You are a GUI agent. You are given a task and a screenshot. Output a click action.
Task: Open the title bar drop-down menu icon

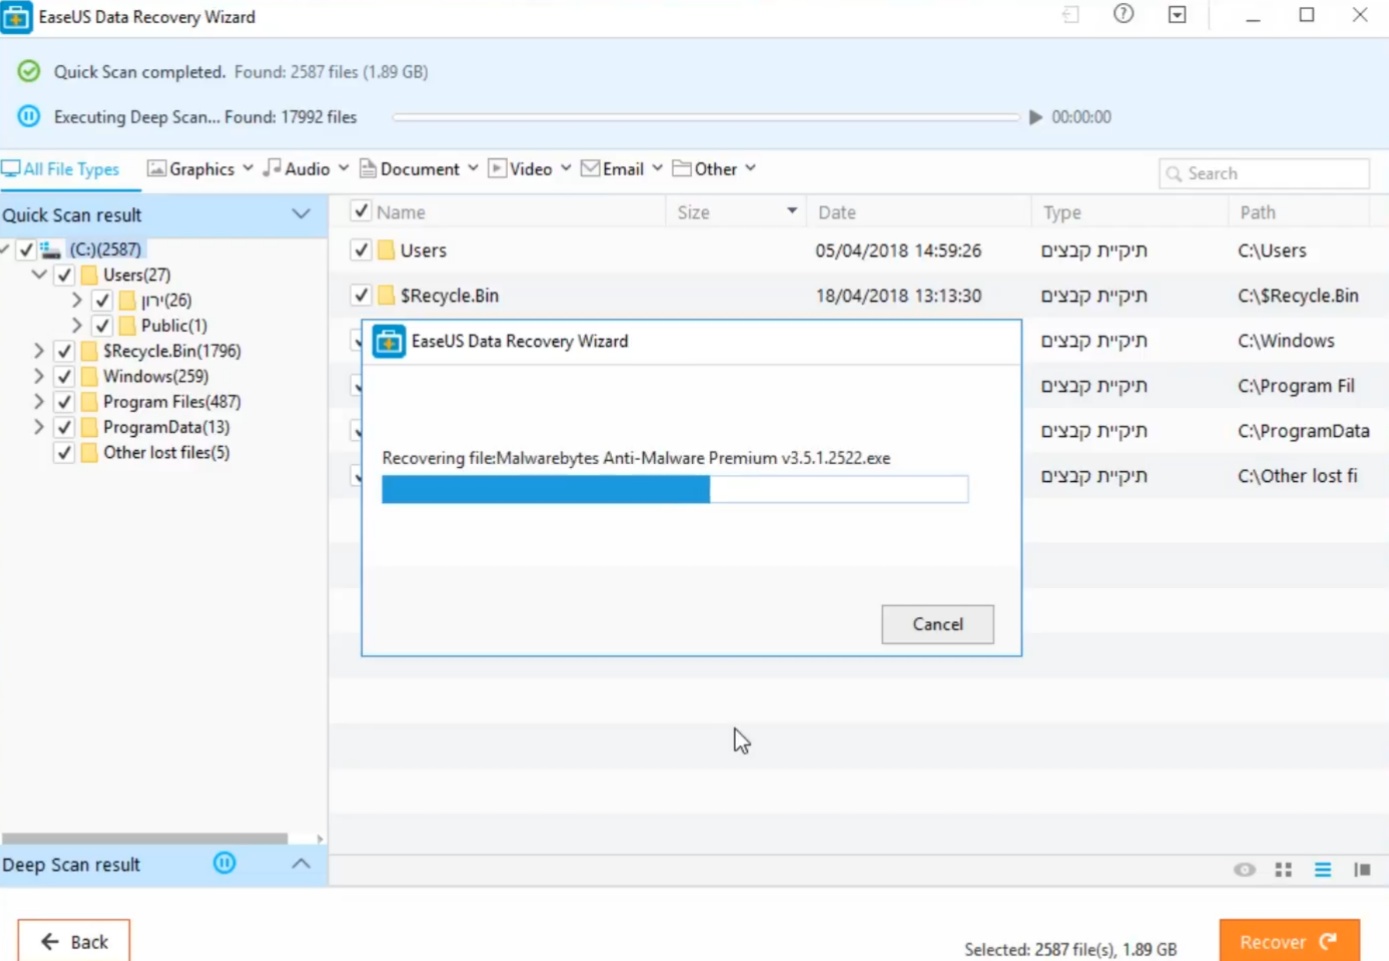[x=1177, y=15]
